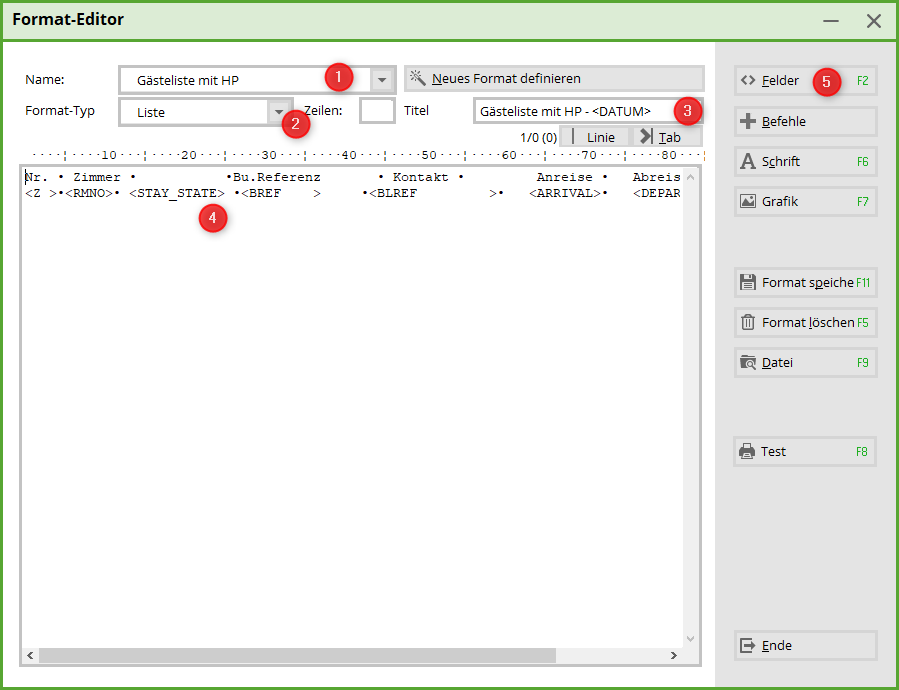Click the <ARRIVAL> field placeholder
The width and height of the screenshot is (899, 690).
point(565,193)
